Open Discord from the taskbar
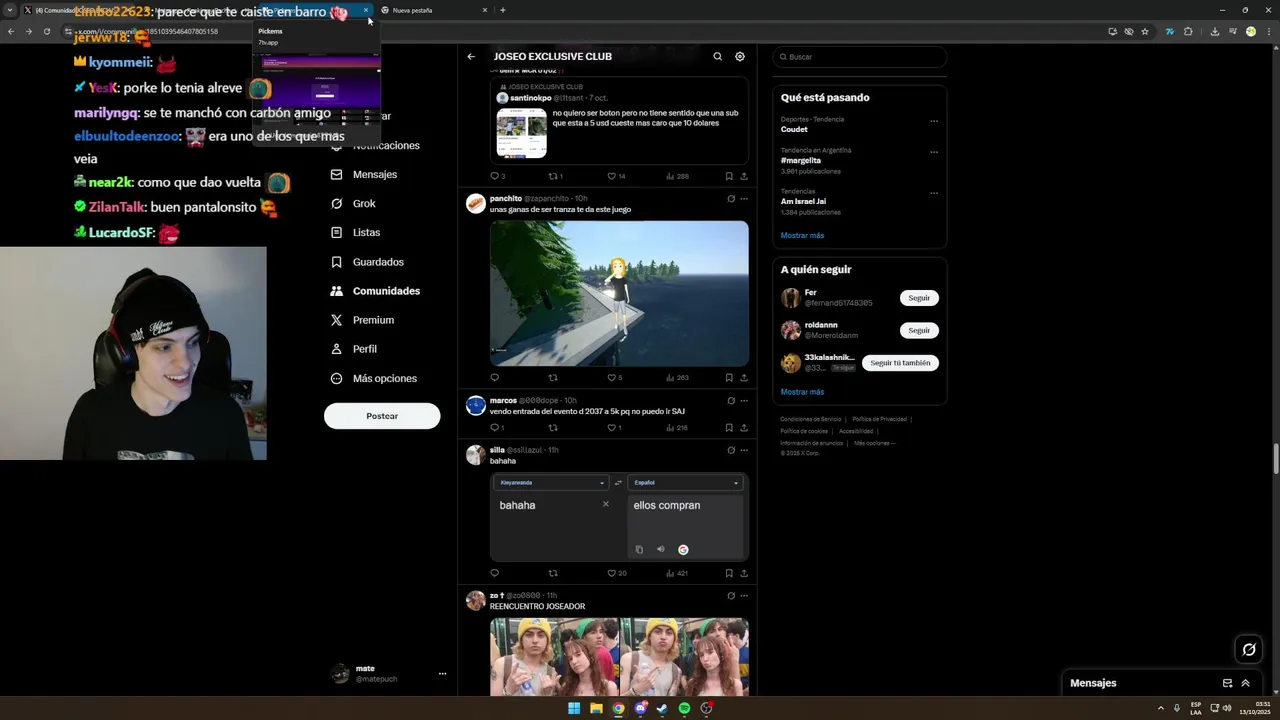Viewport: 1280px width, 720px height. [640, 708]
